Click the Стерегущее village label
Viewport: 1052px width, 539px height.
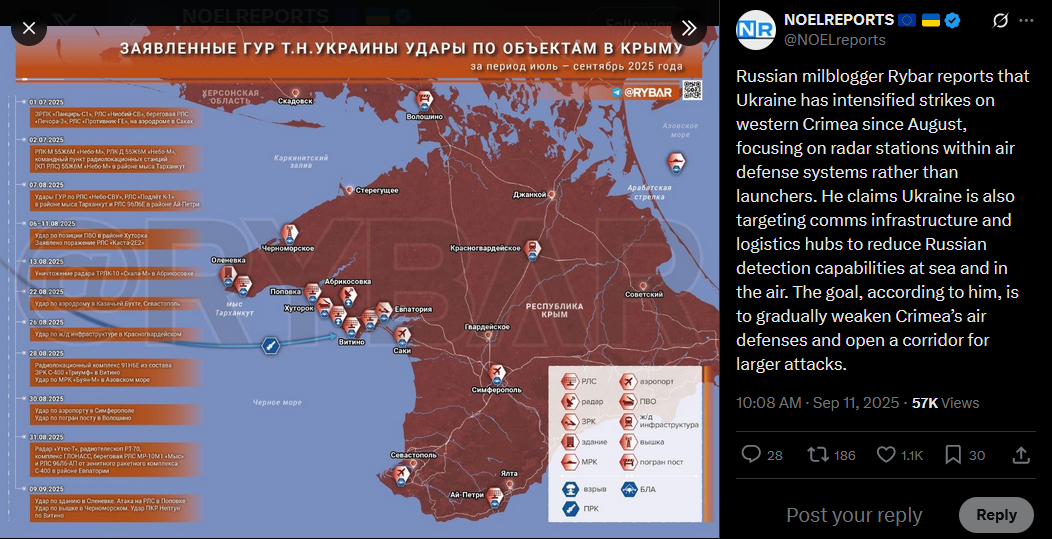(x=376, y=191)
